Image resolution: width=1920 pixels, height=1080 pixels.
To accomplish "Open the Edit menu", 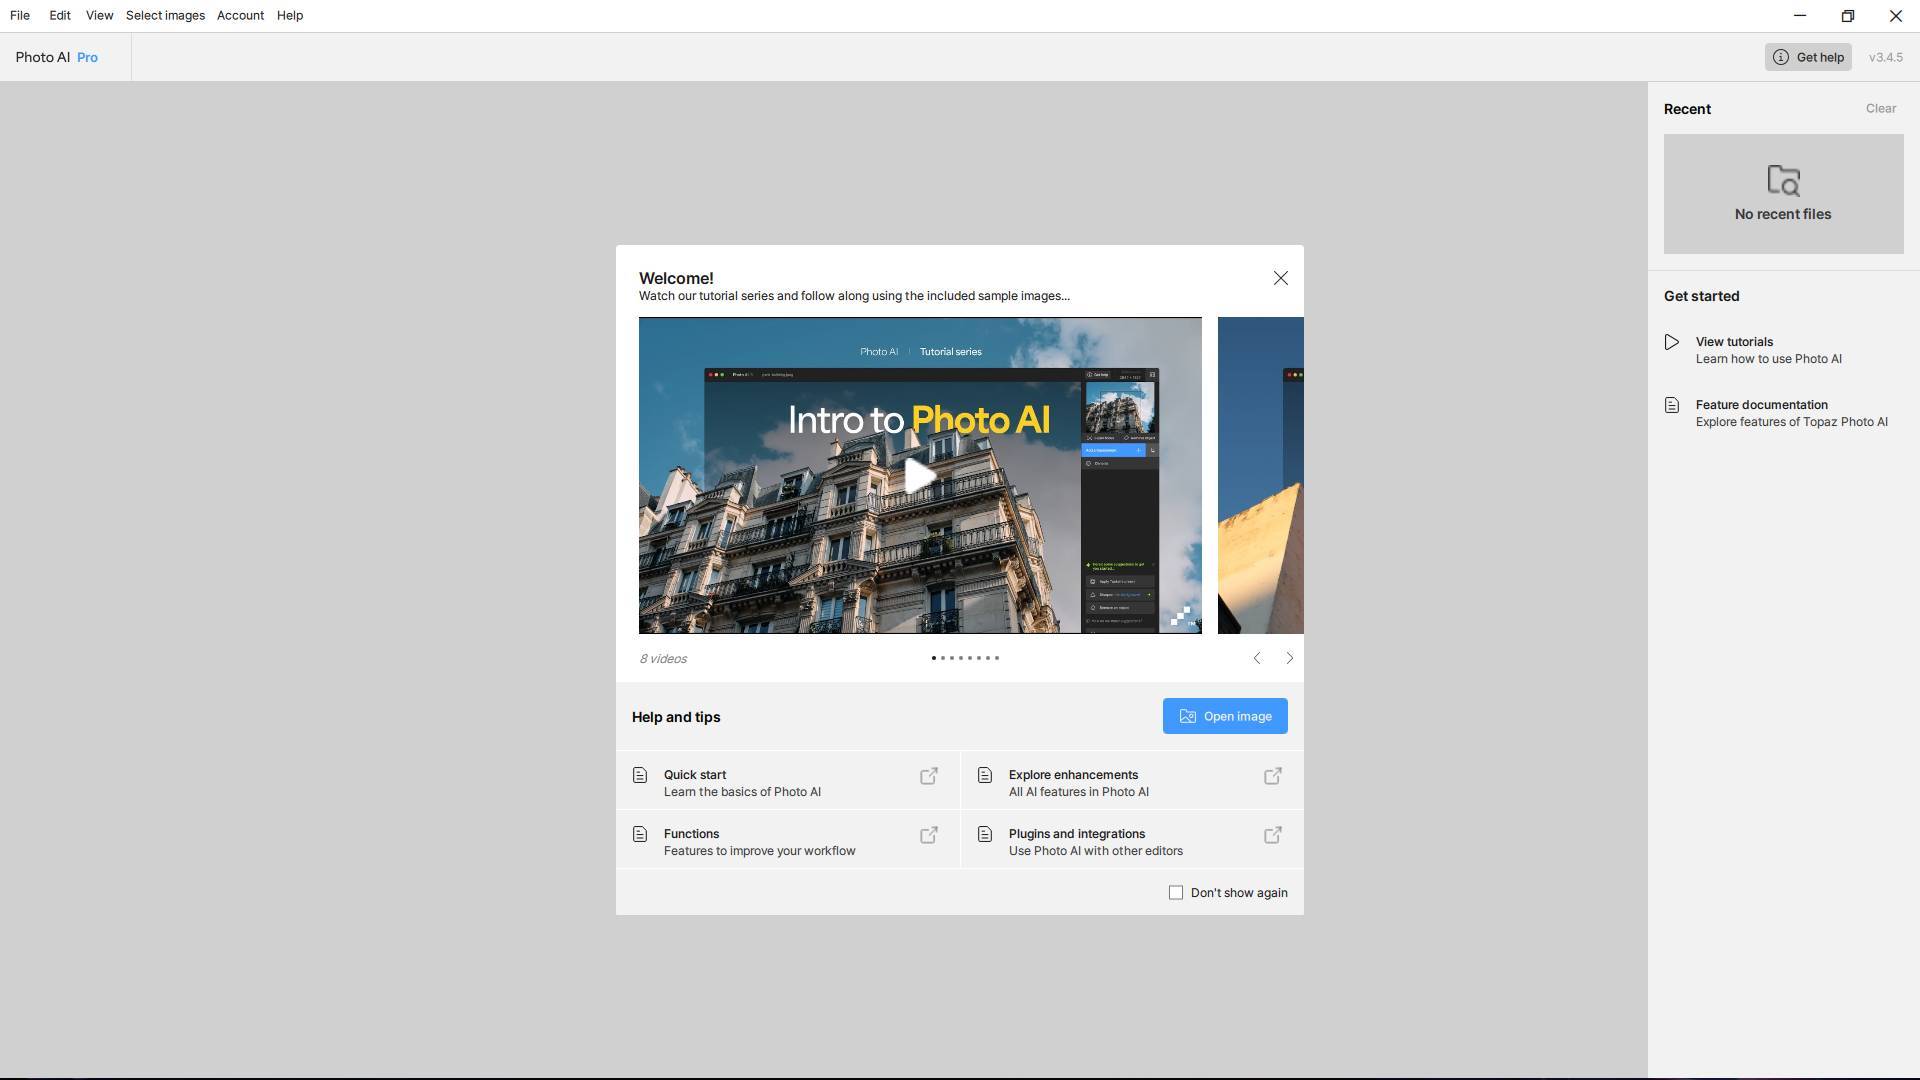I will [60, 16].
